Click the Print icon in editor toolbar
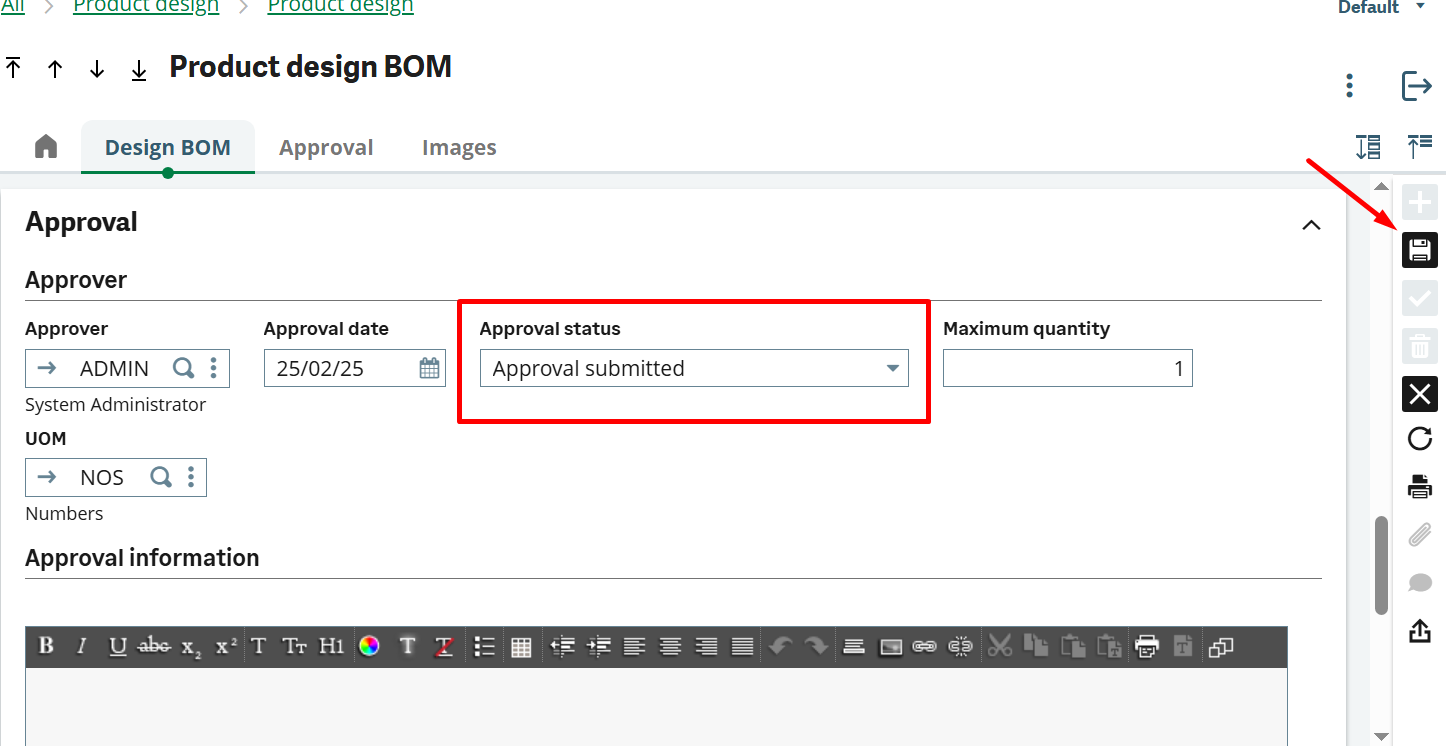Screen dimensions: 1446x746 (1147, 647)
